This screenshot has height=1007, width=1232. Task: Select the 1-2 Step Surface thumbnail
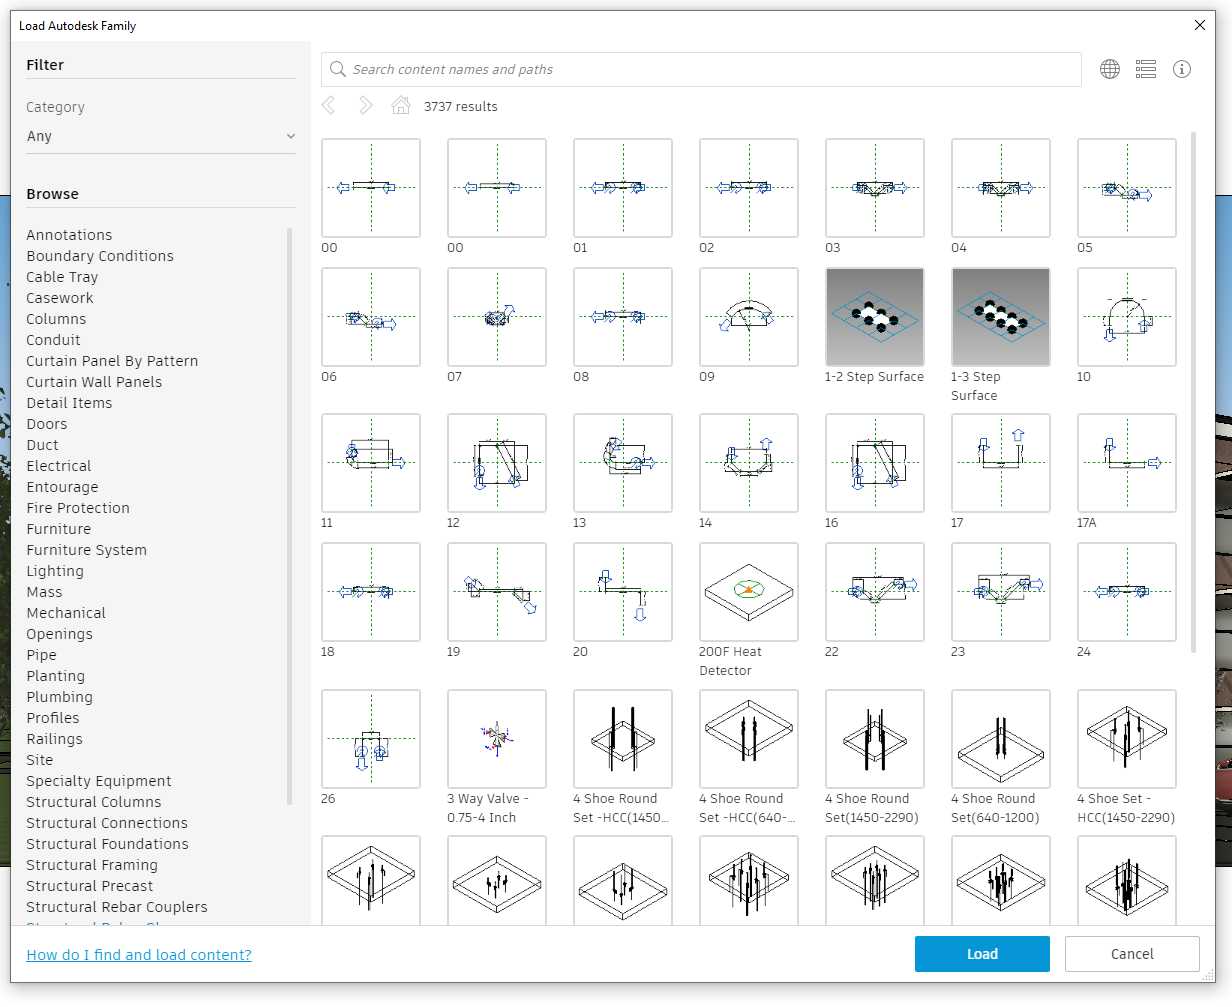(x=874, y=316)
